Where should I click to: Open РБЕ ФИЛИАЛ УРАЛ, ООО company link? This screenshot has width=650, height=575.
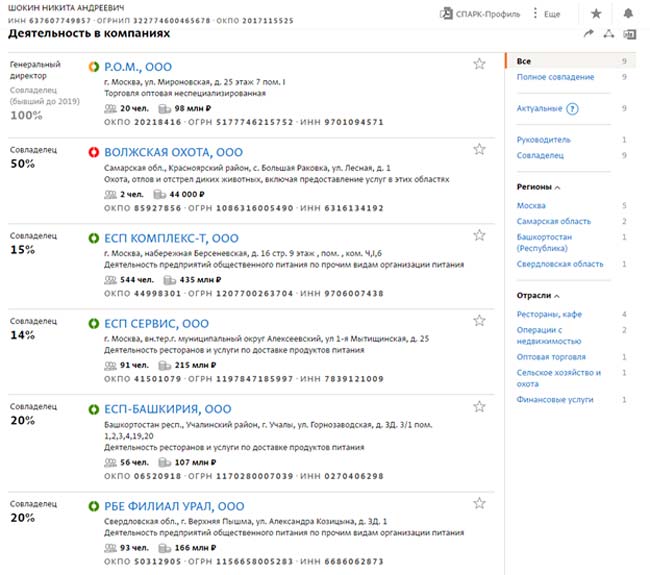point(174,506)
